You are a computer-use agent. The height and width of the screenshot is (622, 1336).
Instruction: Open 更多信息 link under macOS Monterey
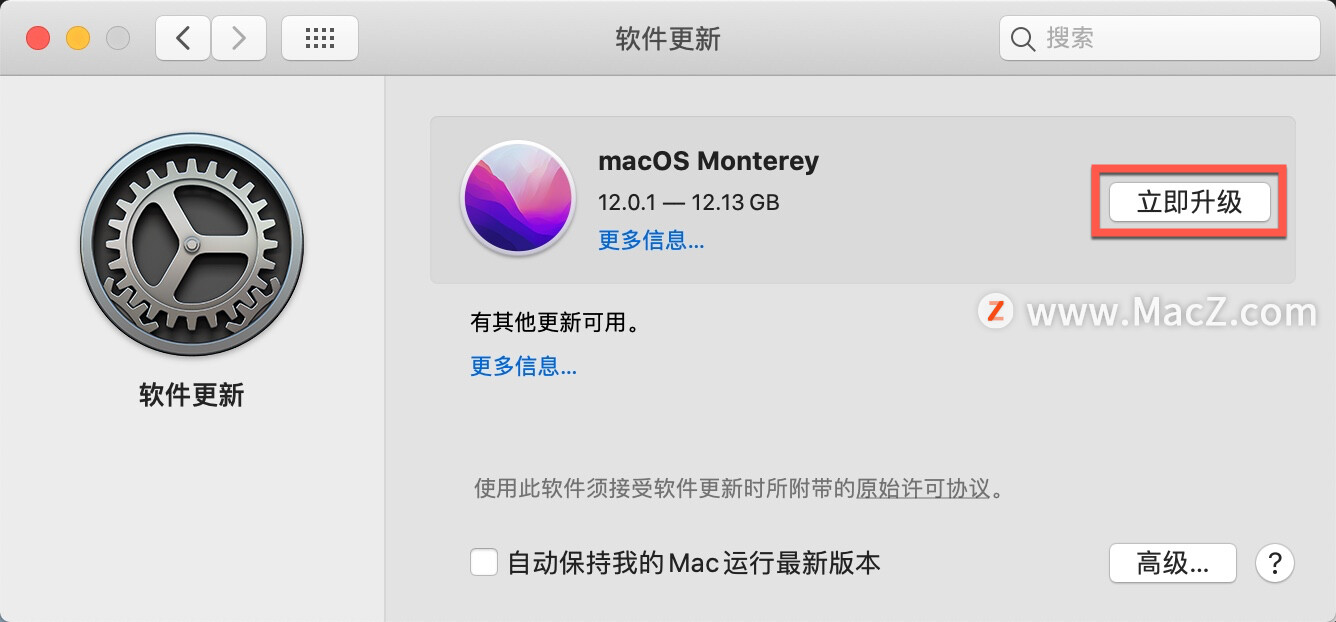point(650,240)
